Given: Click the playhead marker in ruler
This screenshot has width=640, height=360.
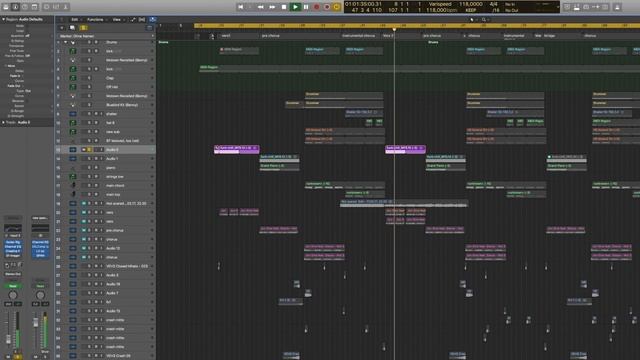Looking at the screenshot, I should pyautogui.click(x=394, y=29).
